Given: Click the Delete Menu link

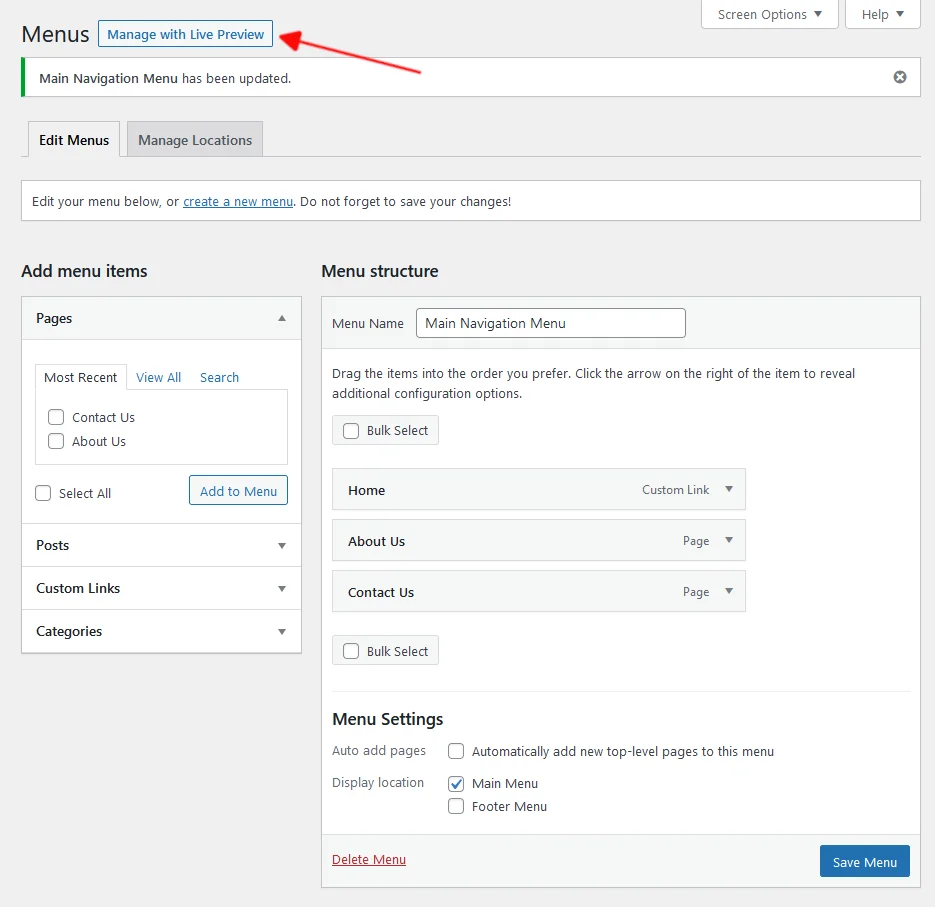Looking at the screenshot, I should tap(369, 859).
